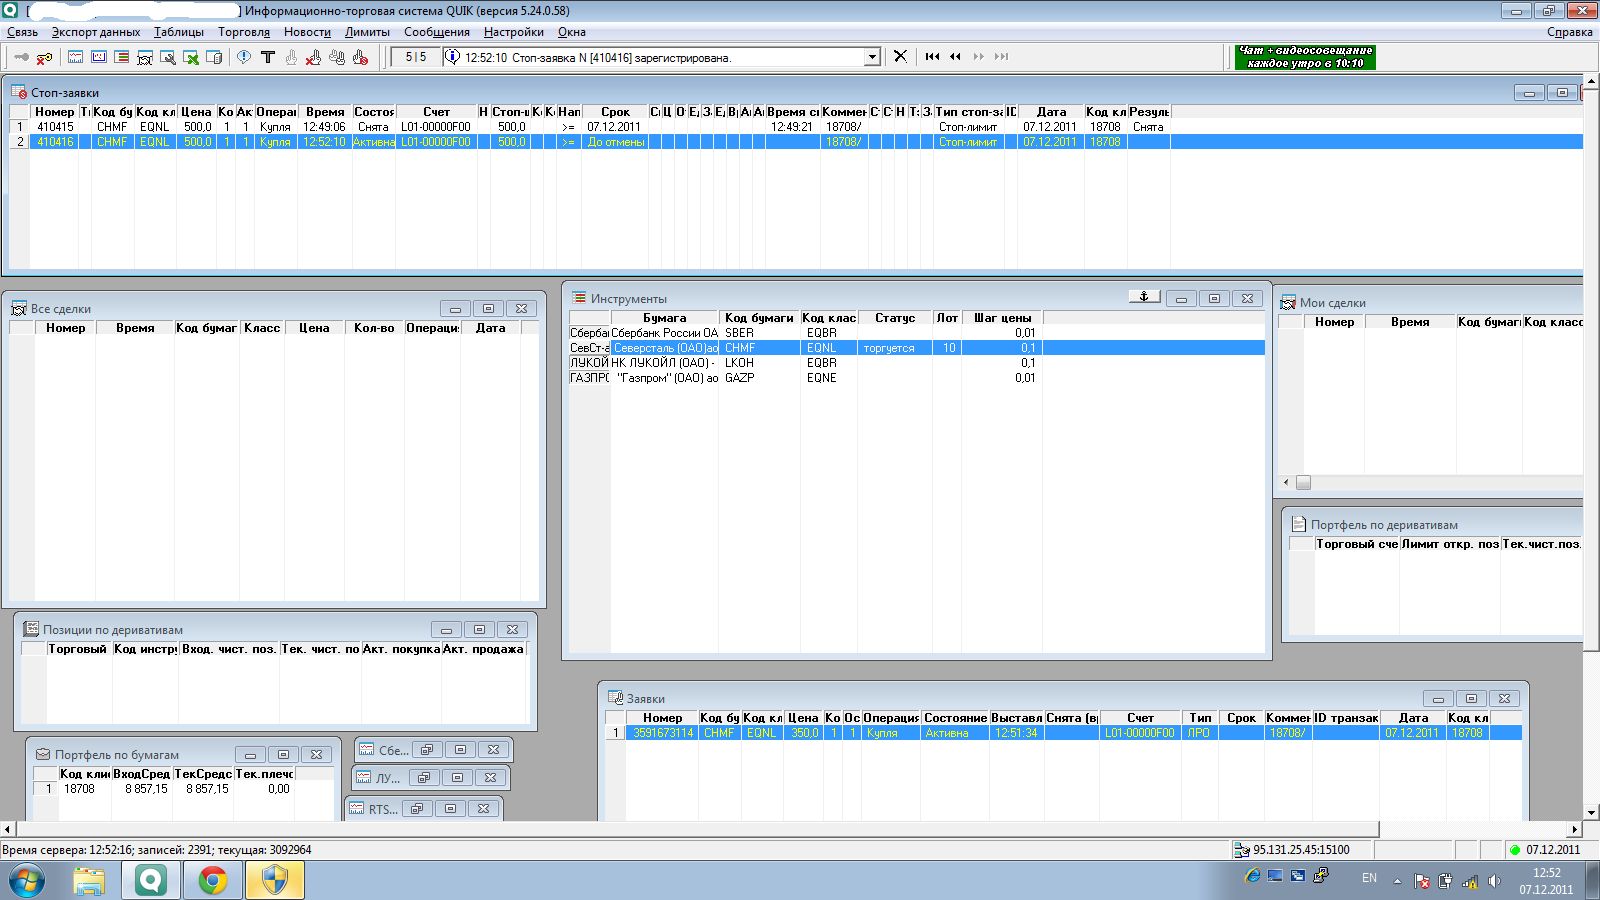Screen dimensions: 1600x900
Task: Click scrollbar arrow left in Мои сделки
Action: 1288,482
